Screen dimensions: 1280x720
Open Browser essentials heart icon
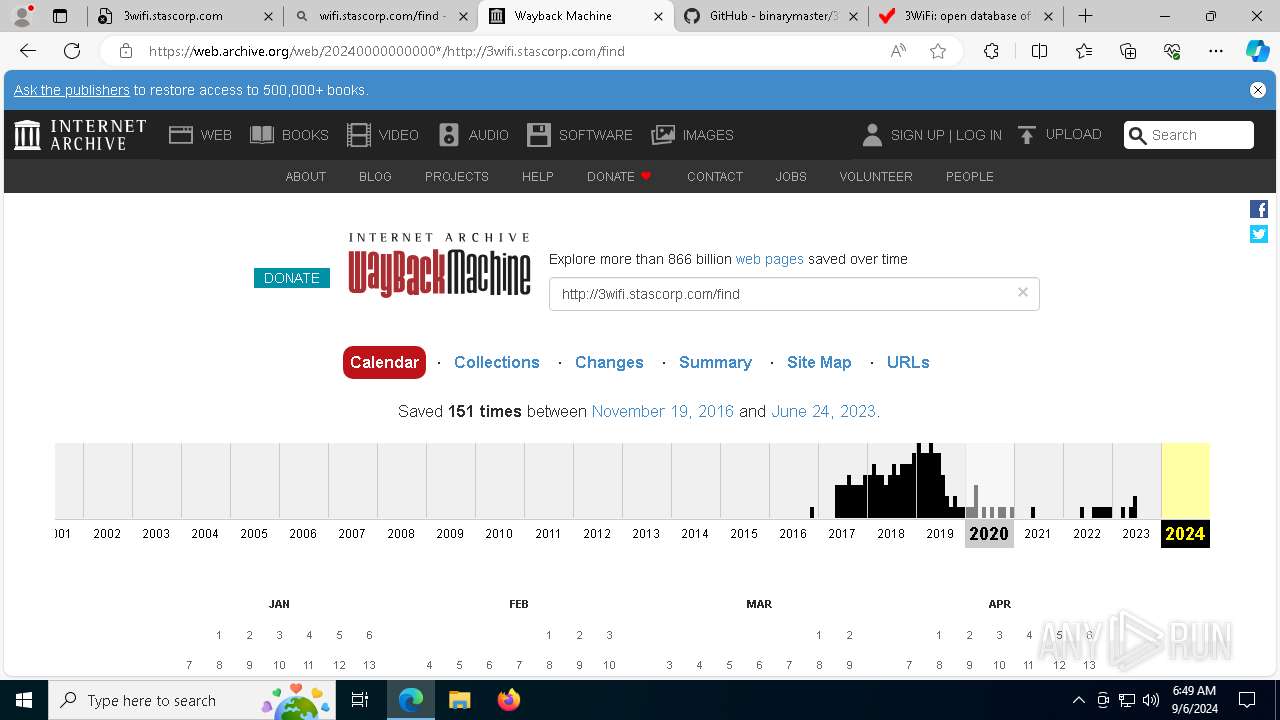tap(1172, 51)
